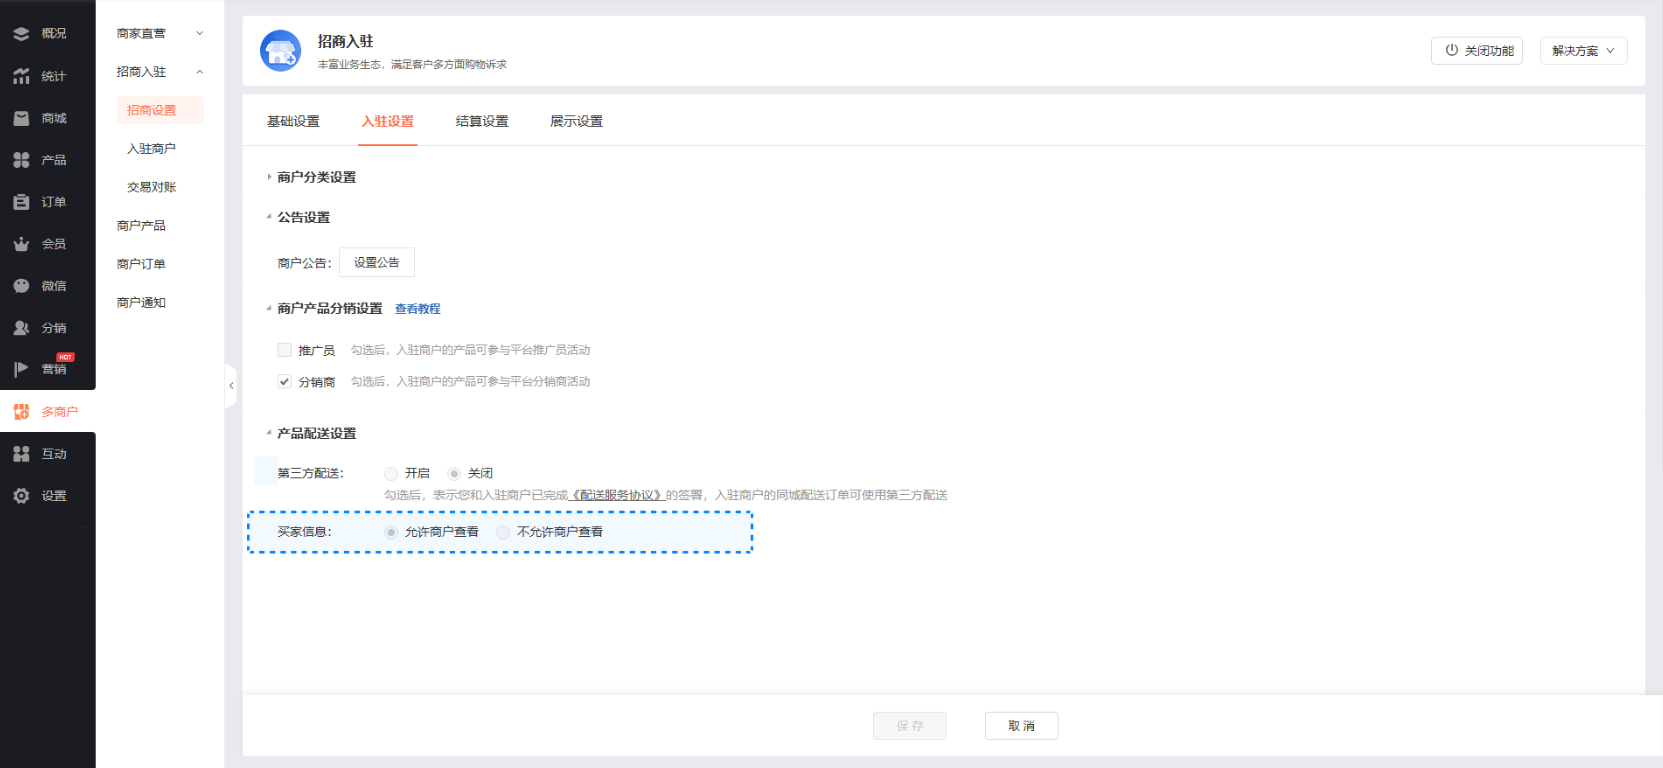Click the 招商入驻 store logo icon
Screen dimensions: 1663x768
coord(281,51)
